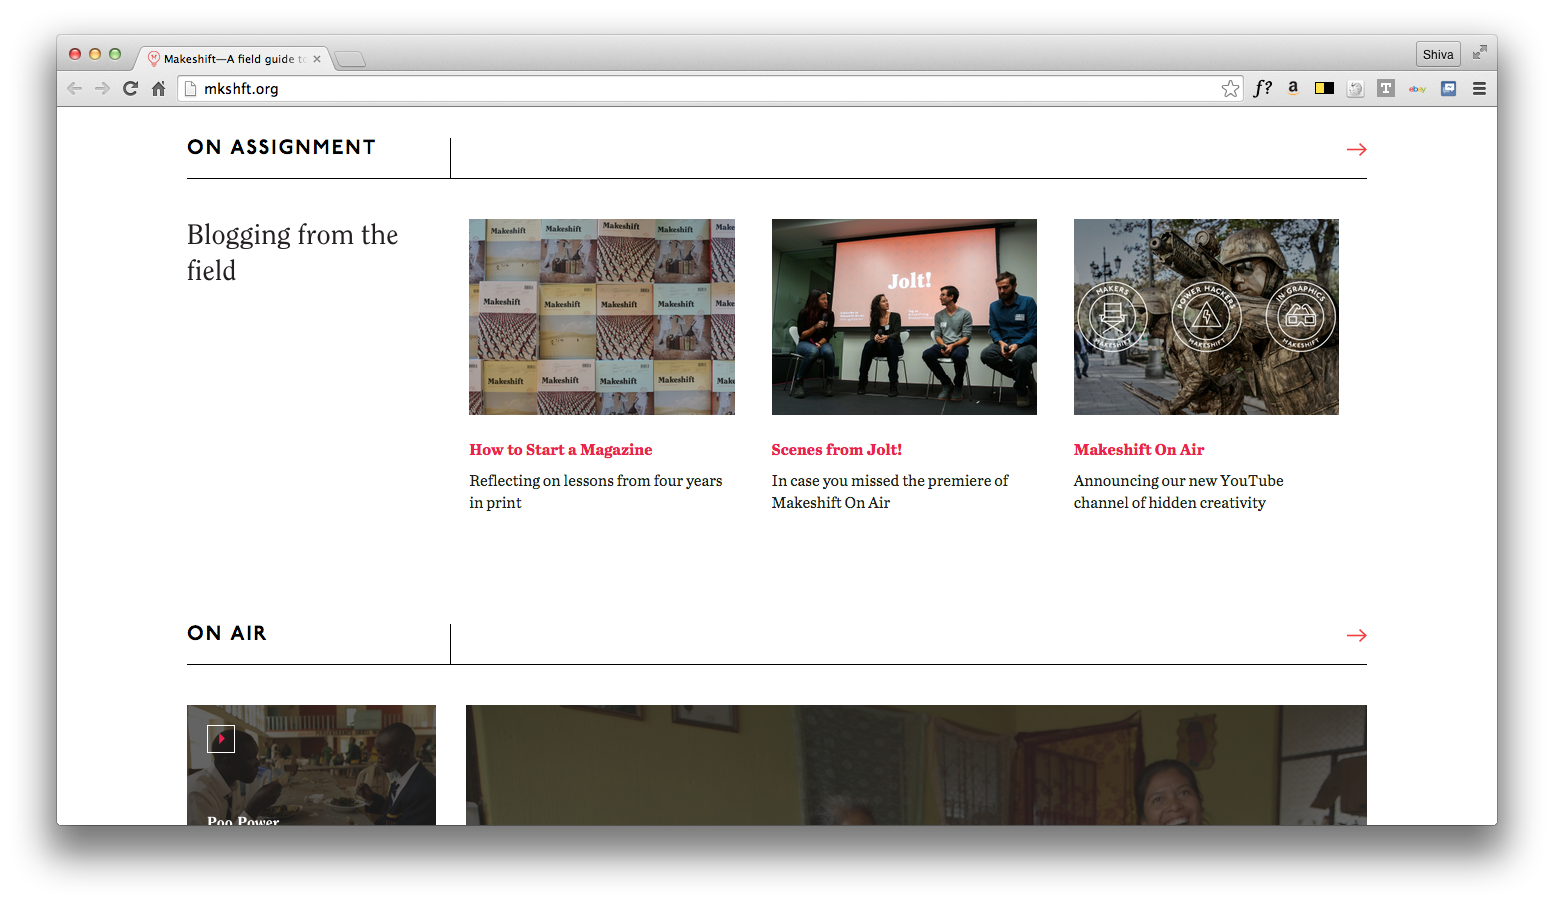Click the mkshft.org address bar
The image size is (1554, 904).
tap(700, 89)
